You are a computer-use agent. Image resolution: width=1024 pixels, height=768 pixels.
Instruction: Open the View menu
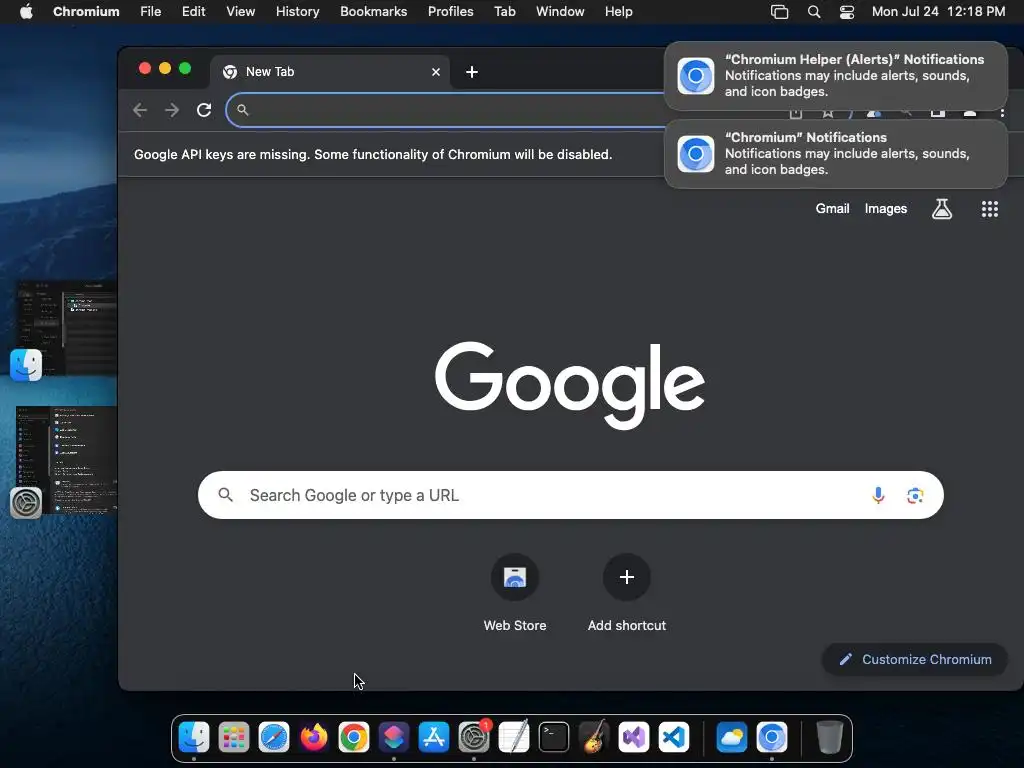[240, 12]
